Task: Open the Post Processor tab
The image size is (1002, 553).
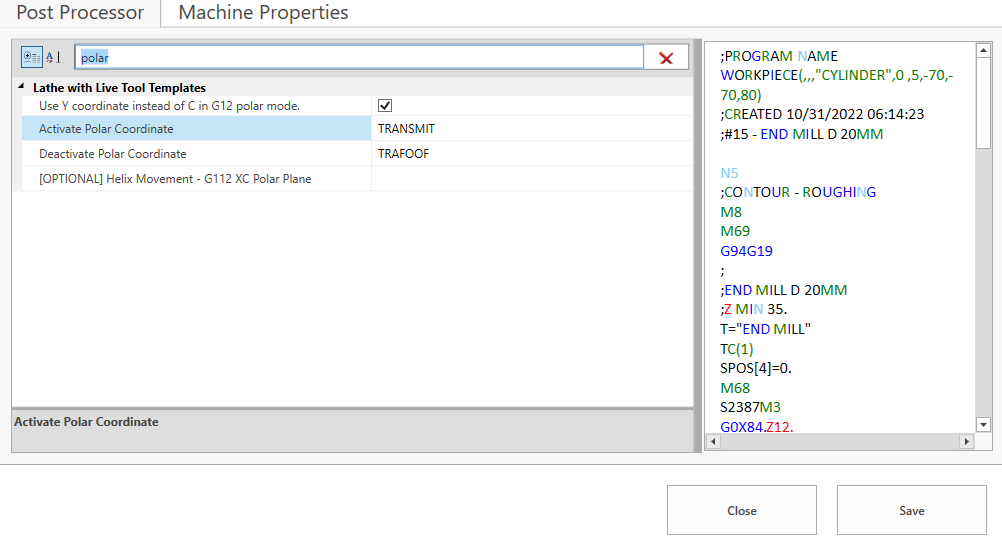Action: point(80,13)
